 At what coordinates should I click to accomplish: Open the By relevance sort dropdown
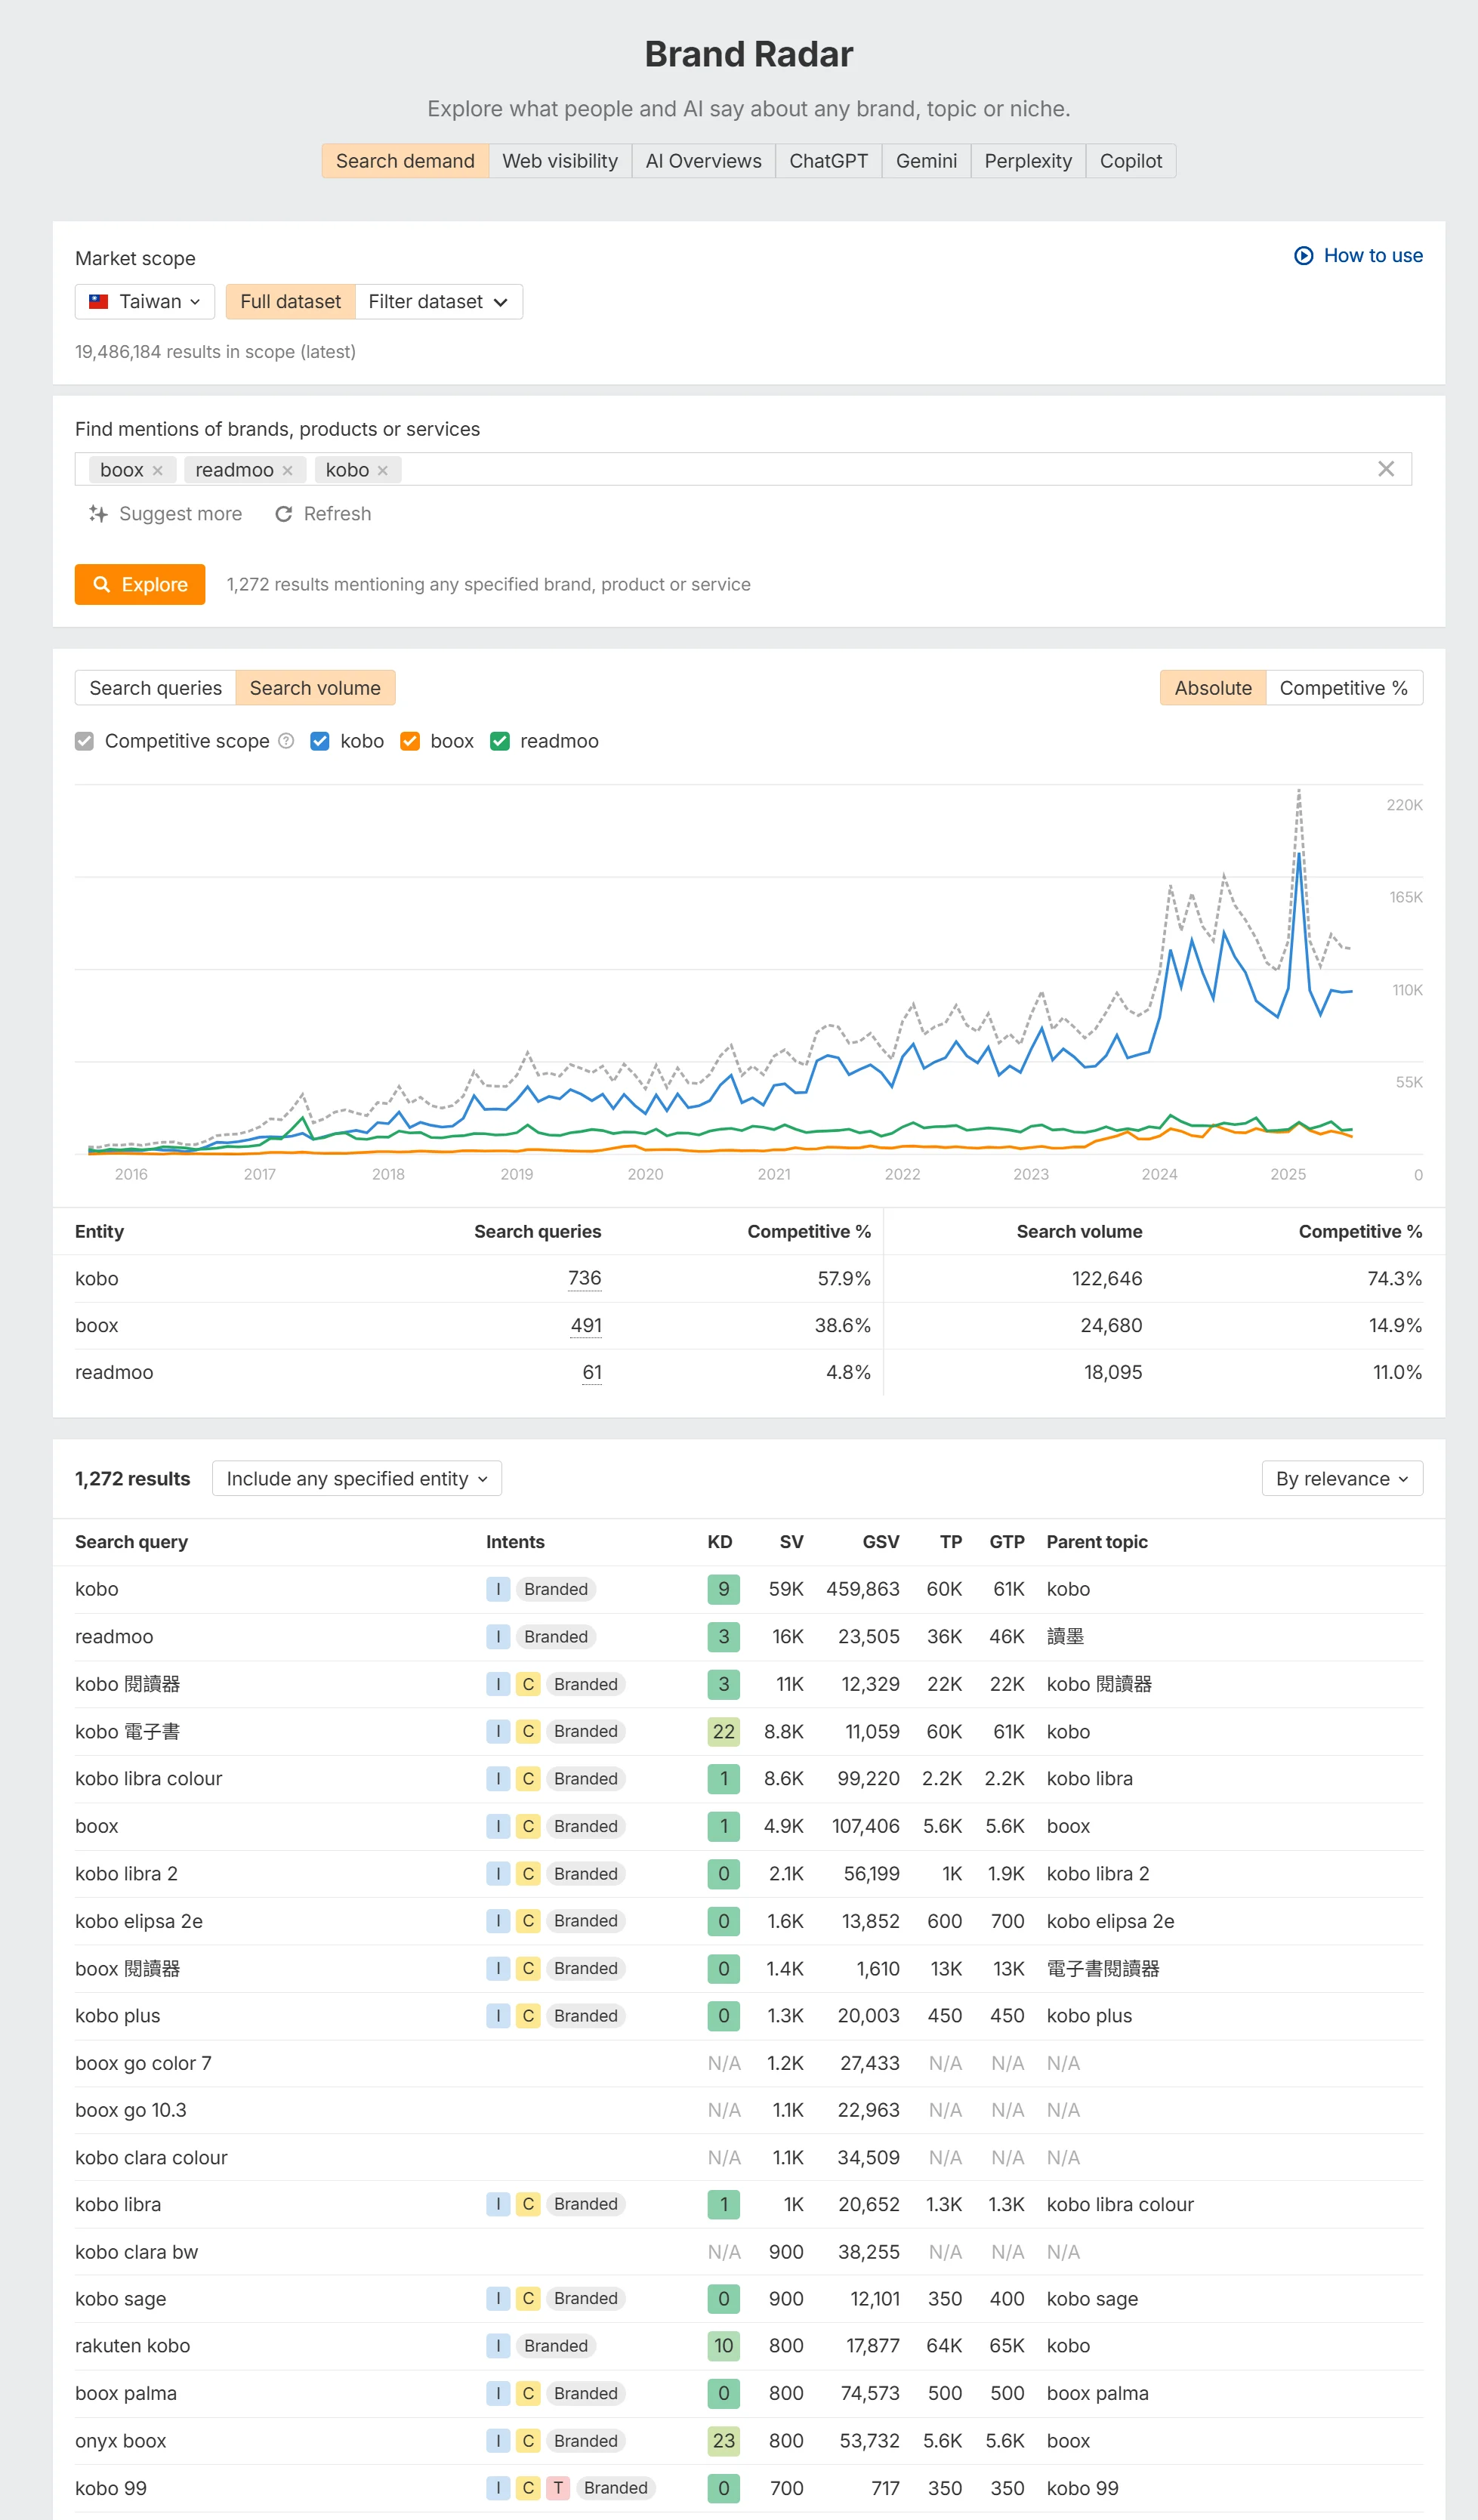coord(1341,1479)
